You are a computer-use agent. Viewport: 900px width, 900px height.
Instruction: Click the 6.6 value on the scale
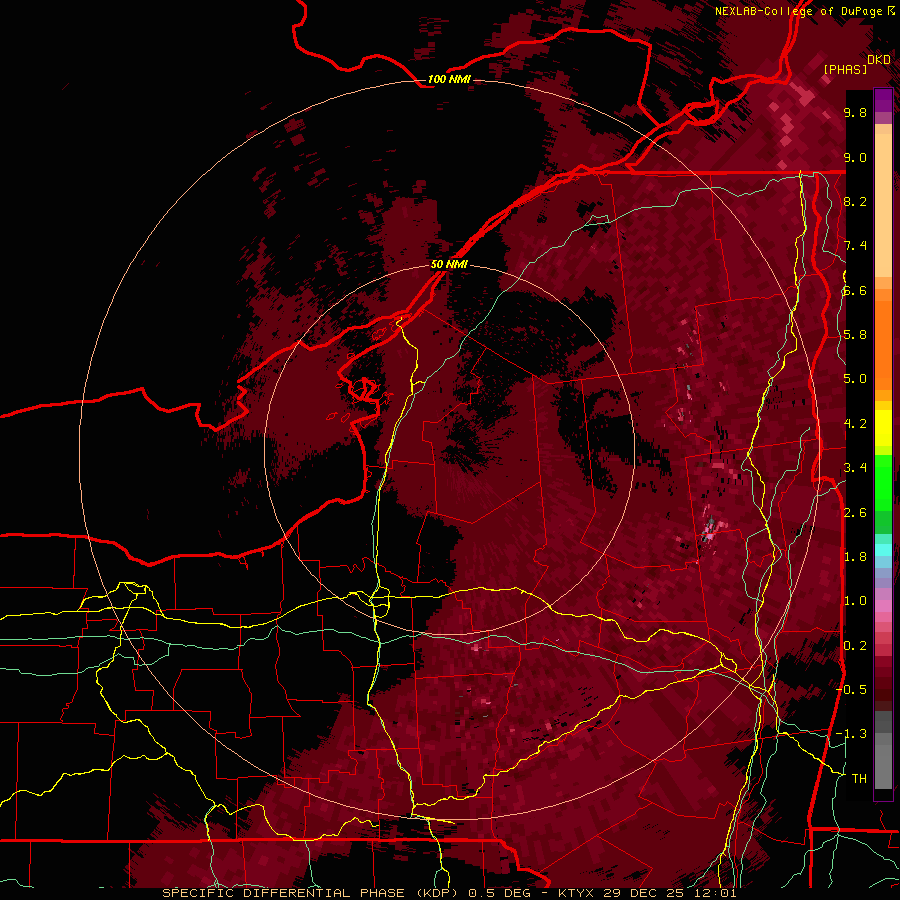pos(855,290)
